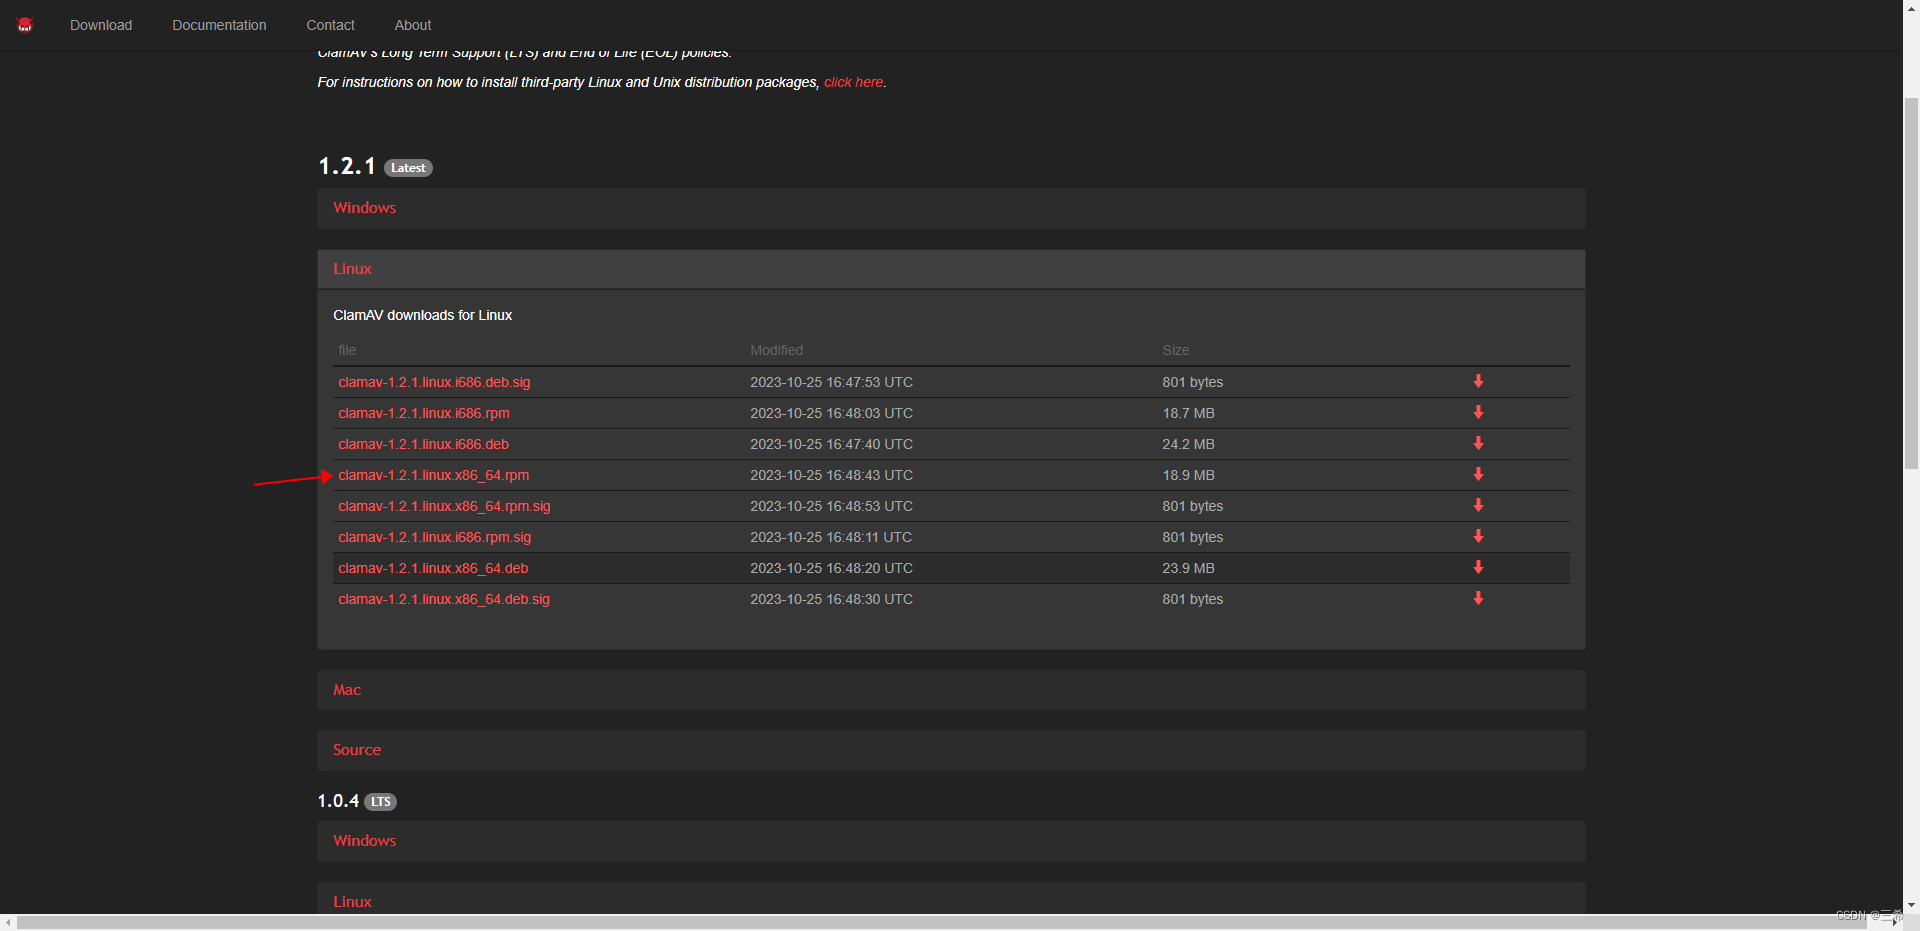Click the '2023-10-25 16:48:20 UTC' timestamp
This screenshot has height=931, width=1920.
[x=831, y=568]
